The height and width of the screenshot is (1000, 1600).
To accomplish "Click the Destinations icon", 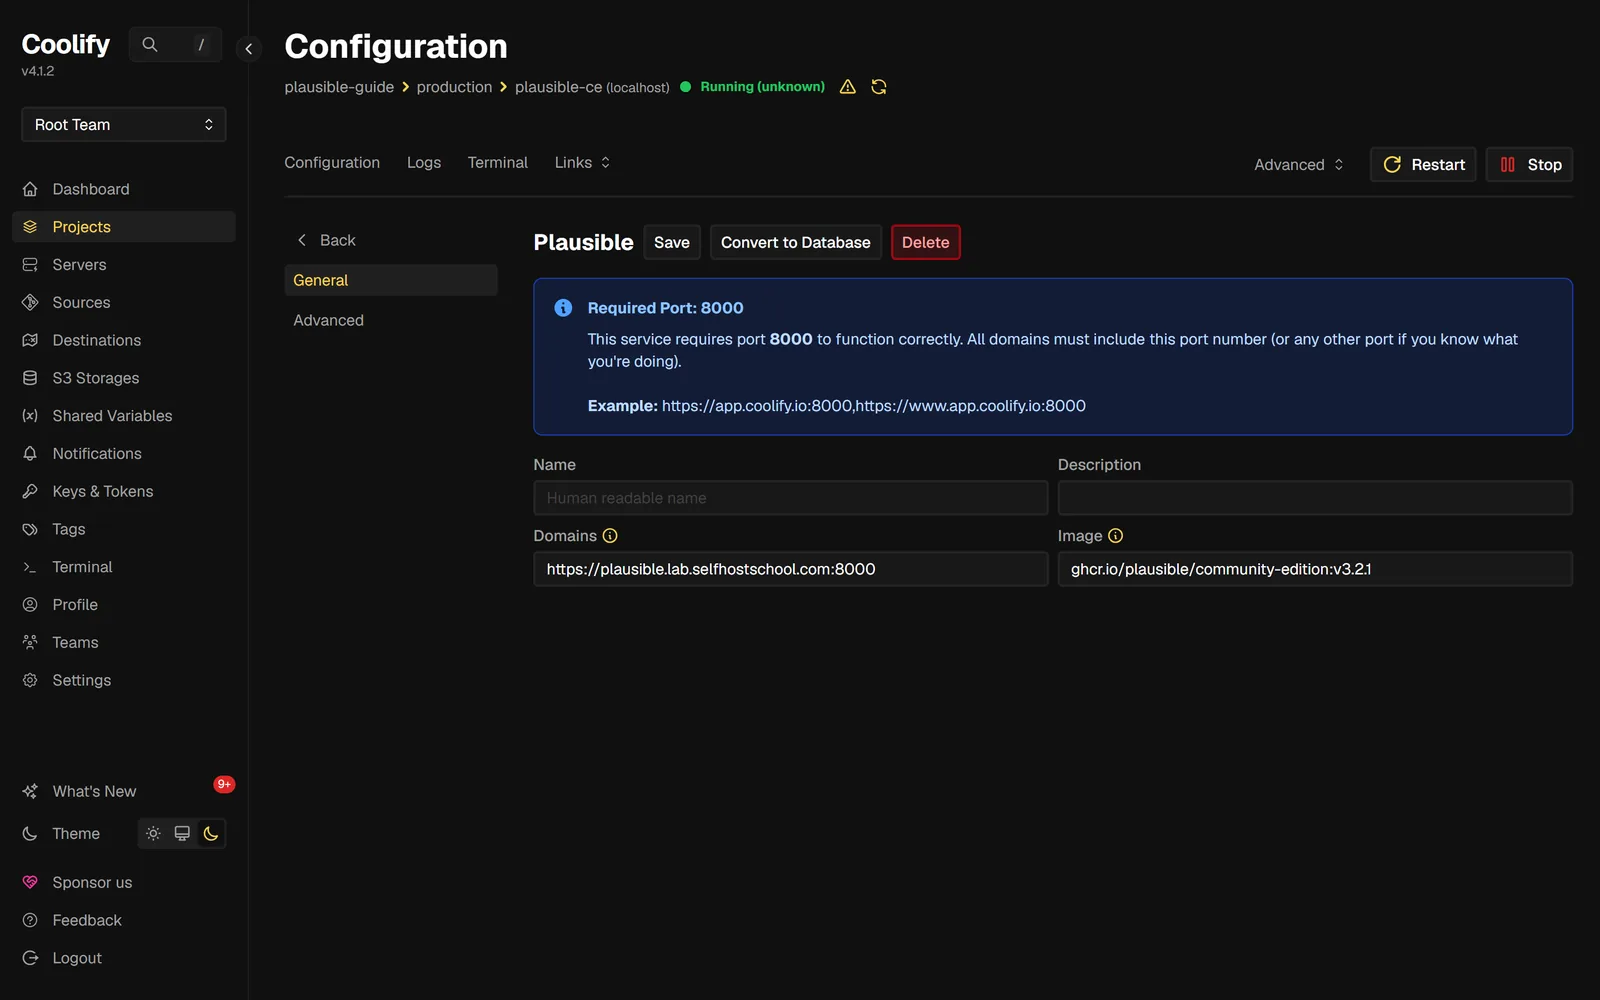I will (30, 340).
